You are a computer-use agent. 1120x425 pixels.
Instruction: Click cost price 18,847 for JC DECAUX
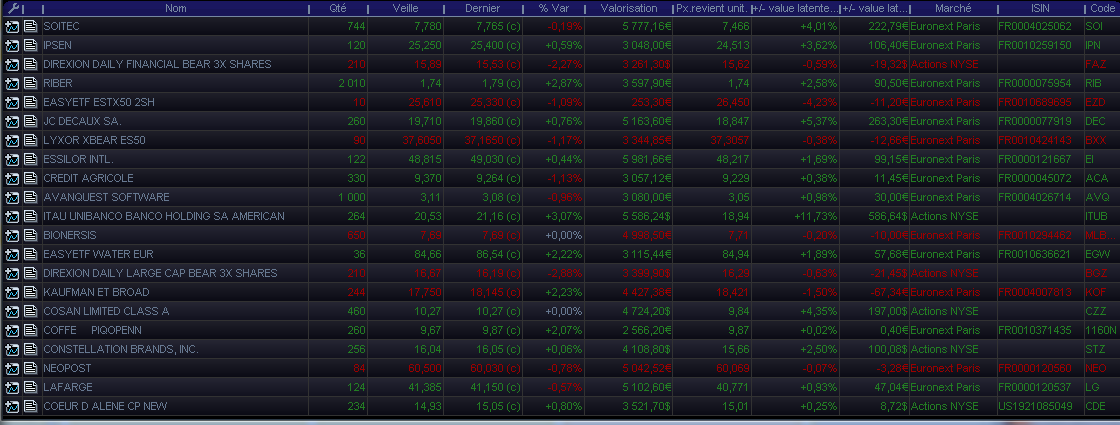[x=732, y=121]
